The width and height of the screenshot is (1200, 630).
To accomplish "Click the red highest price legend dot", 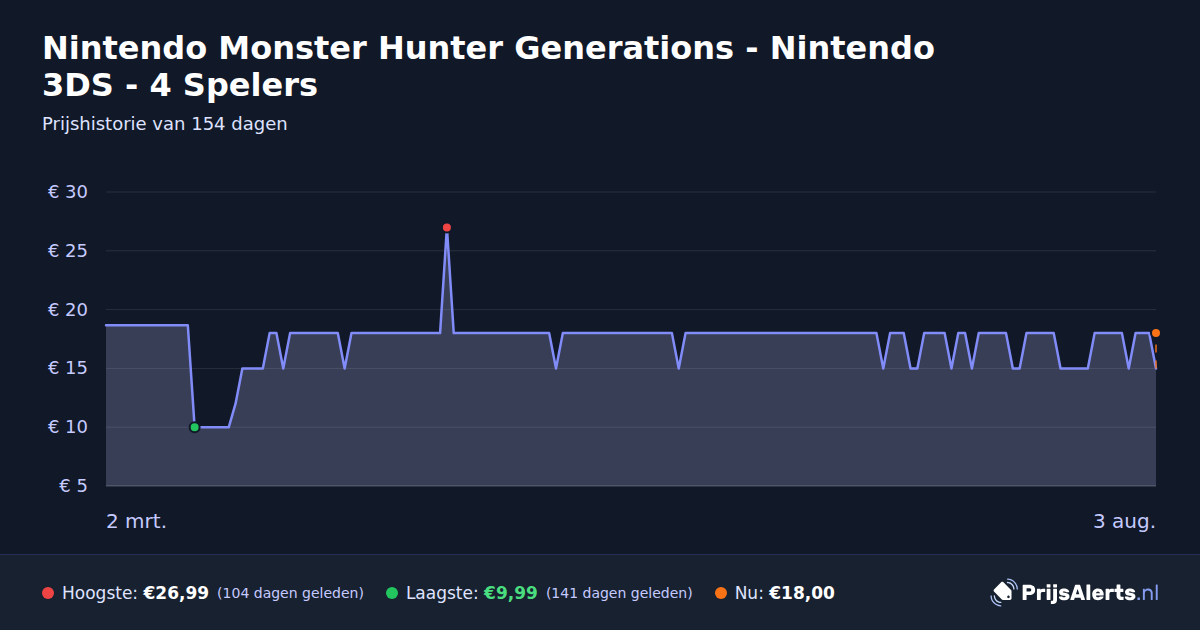I will click(48, 593).
